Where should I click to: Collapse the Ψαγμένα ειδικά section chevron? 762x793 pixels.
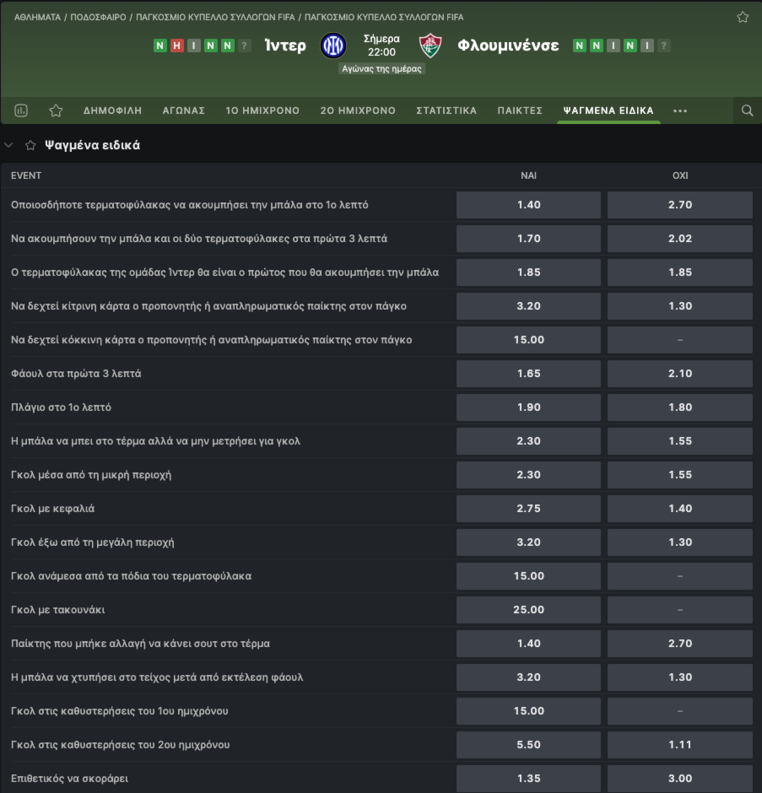click(x=9, y=146)
